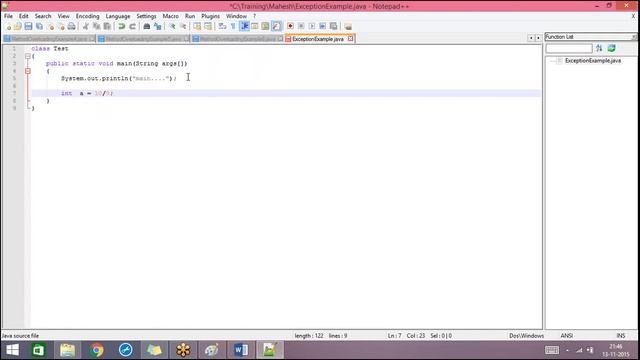Screen dimensions: 640x360
Task: Cut selection using the scissors icon
Action: [x=85, y=27]
